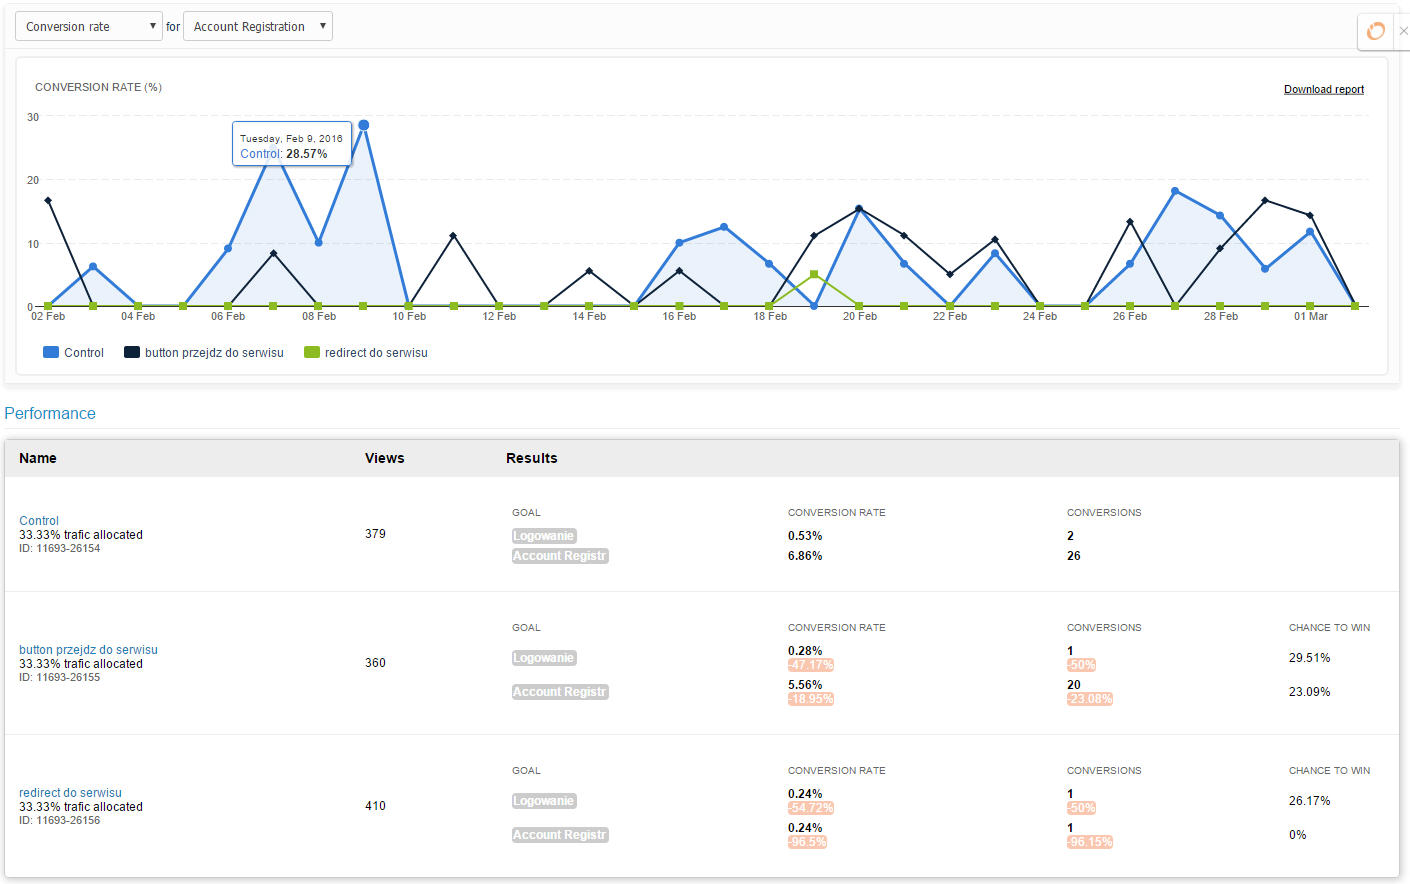The image size is (1410, 884).
Task: Click the green redirect data point at 5%
Action: tap(814, 274)
